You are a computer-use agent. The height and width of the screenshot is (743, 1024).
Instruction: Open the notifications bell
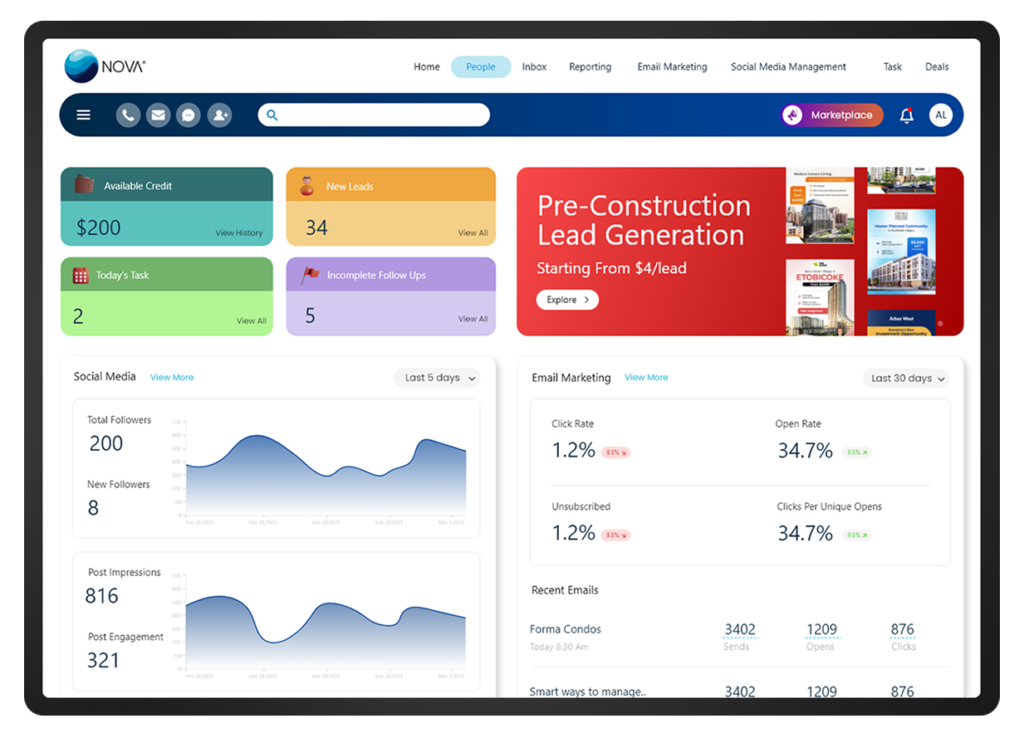(x=906, y=115)
